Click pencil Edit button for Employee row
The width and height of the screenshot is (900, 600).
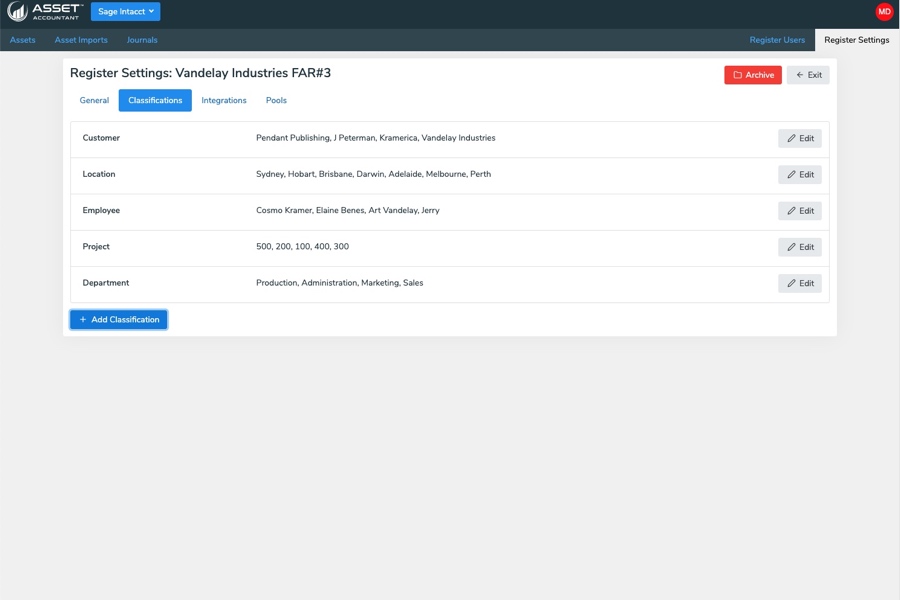click(799, 211)
